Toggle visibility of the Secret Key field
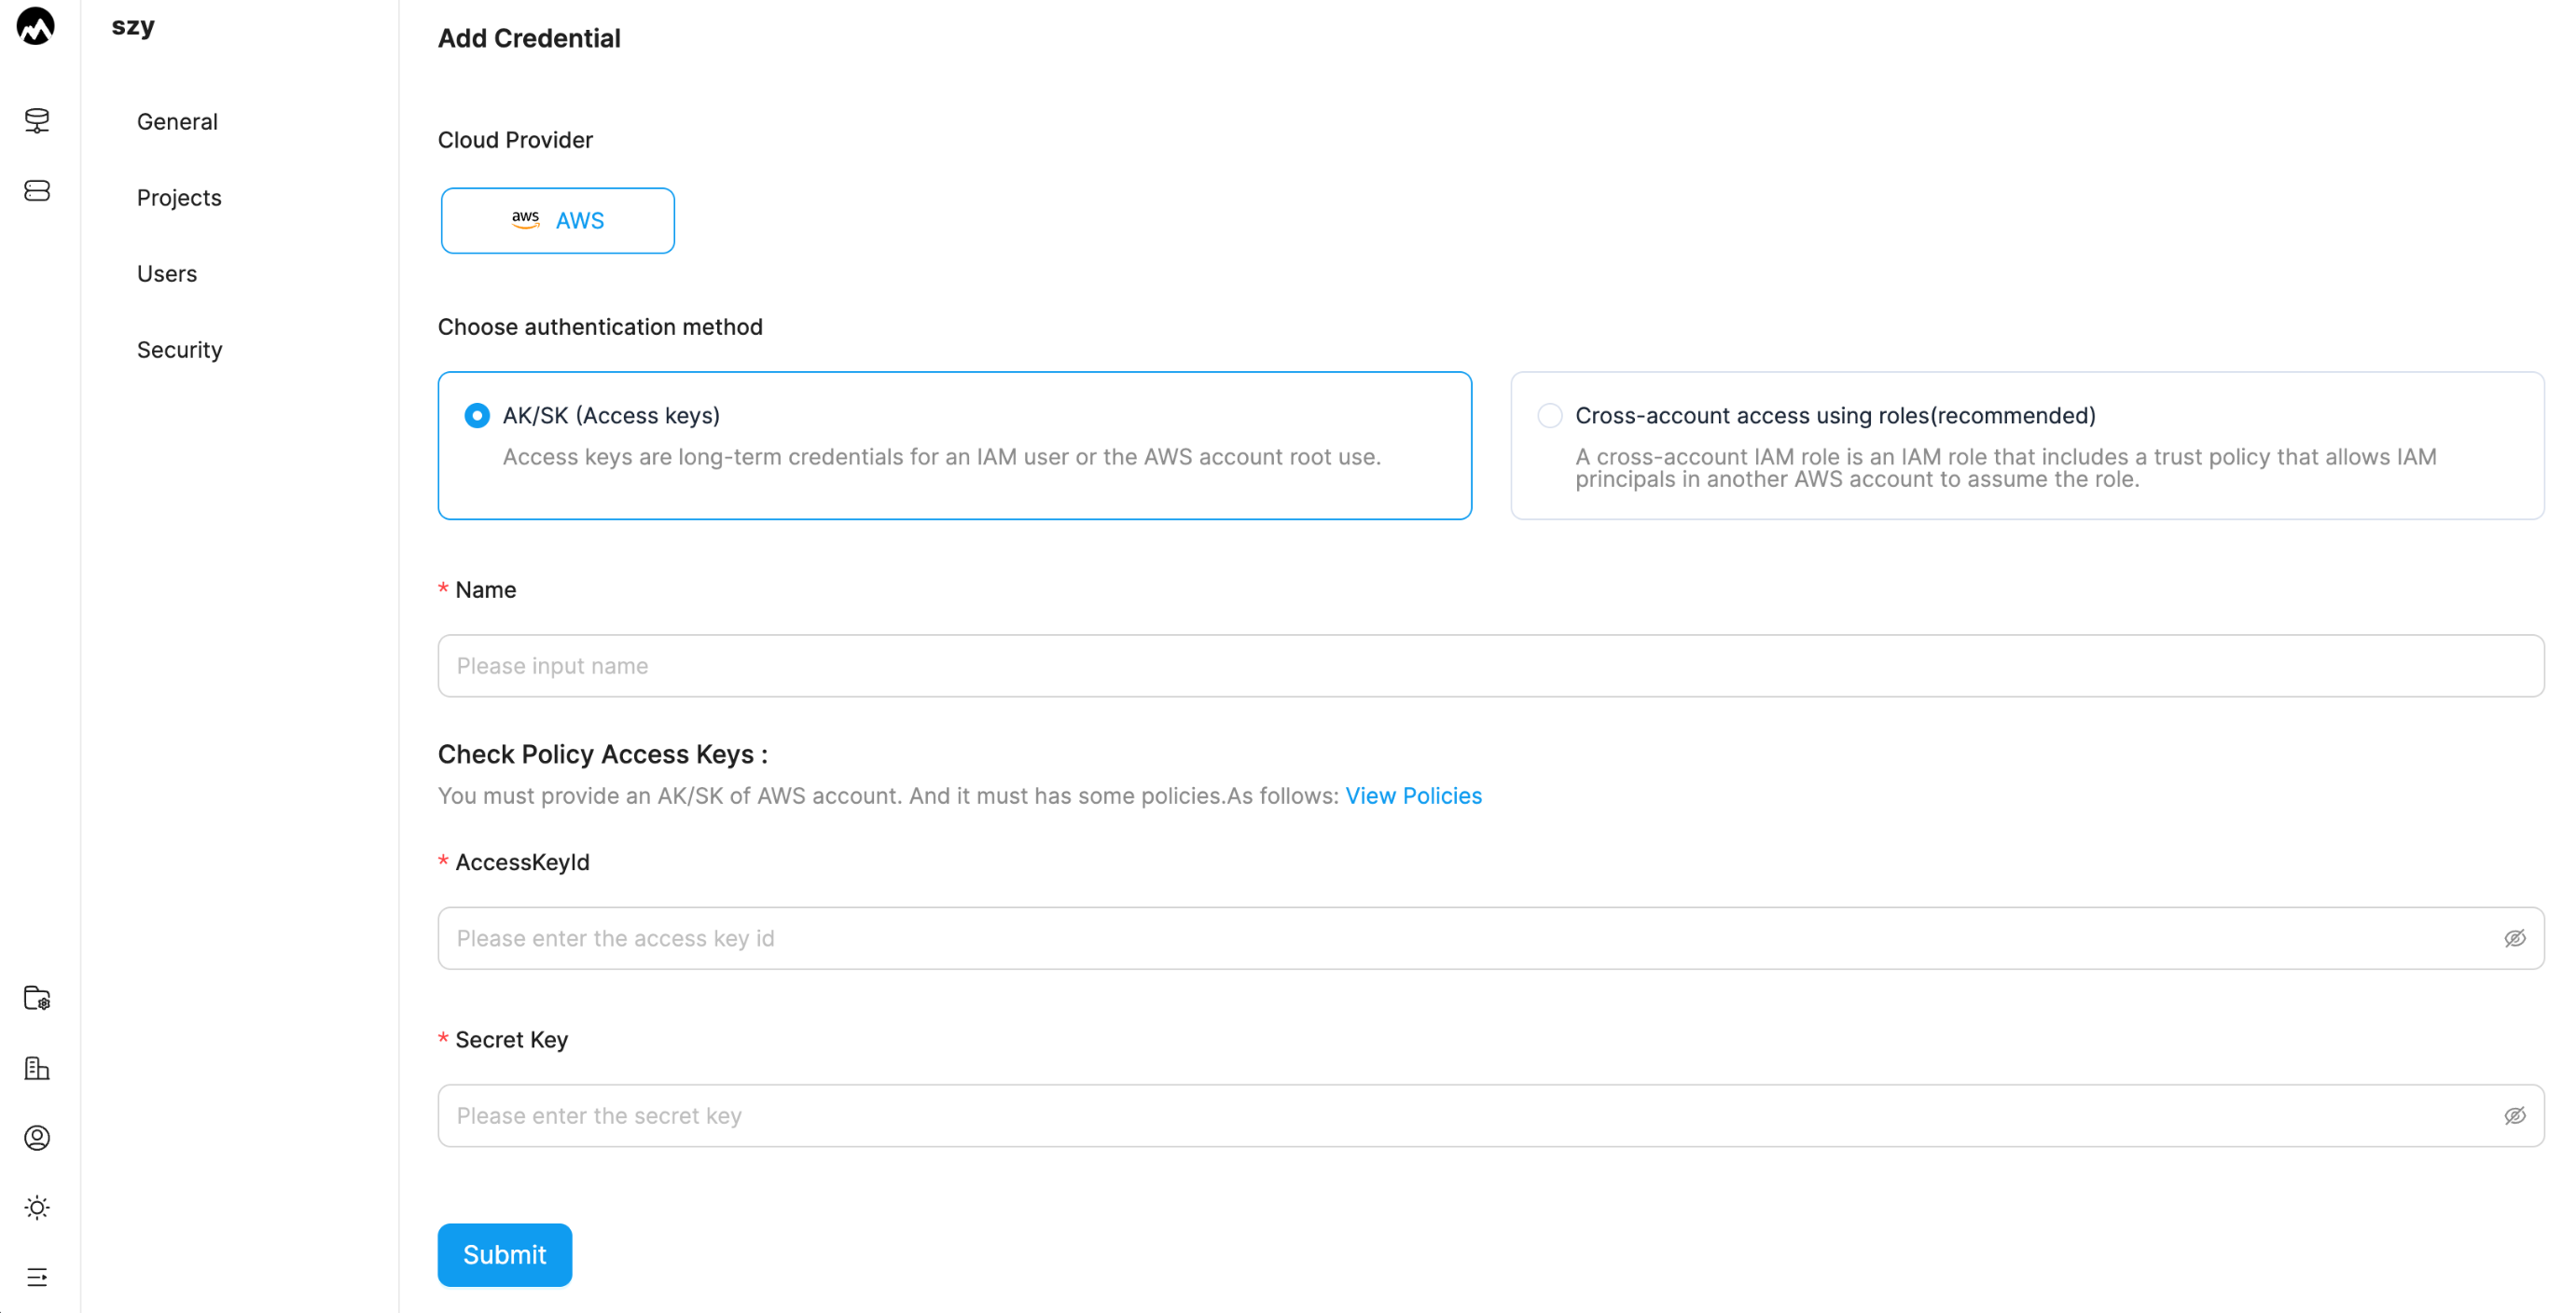This screenshot has height=1313, width=2576. [x=2514, y=1116]
